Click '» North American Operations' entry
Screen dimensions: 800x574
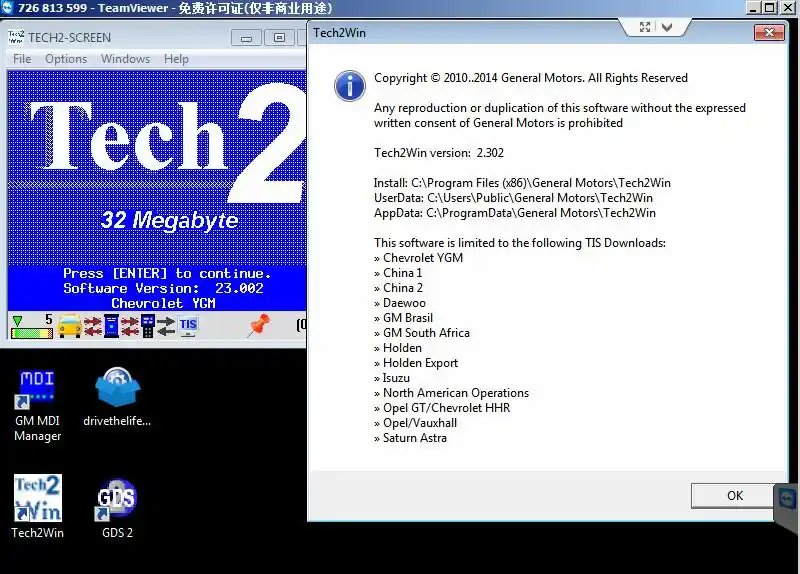pyautogui.click(x=452, y=393)
